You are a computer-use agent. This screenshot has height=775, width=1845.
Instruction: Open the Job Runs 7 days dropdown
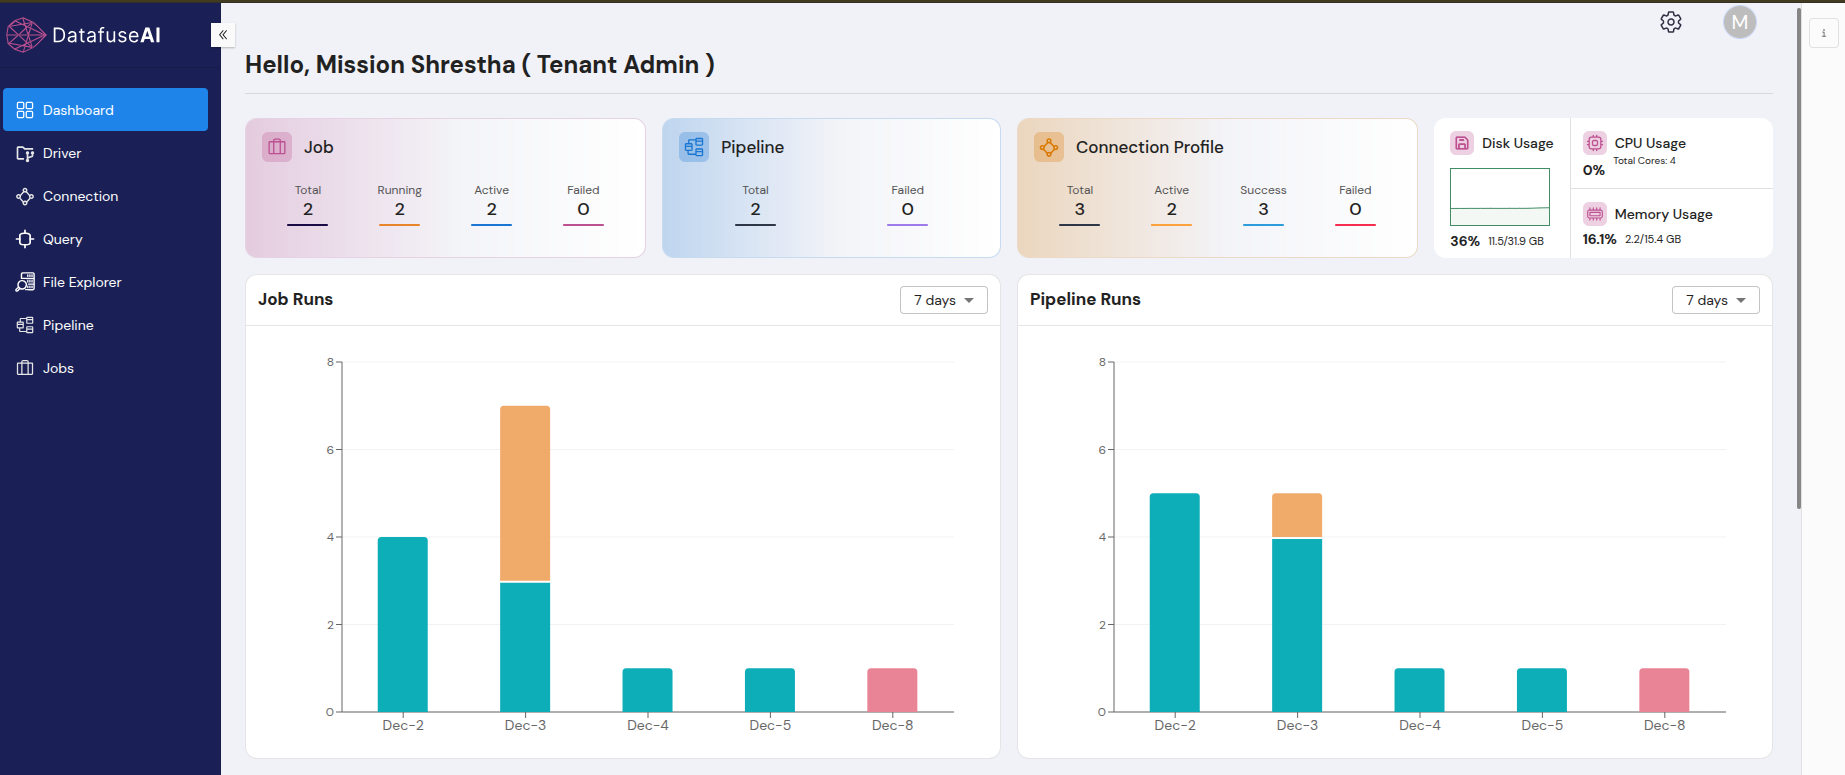(x=943, y=300)
